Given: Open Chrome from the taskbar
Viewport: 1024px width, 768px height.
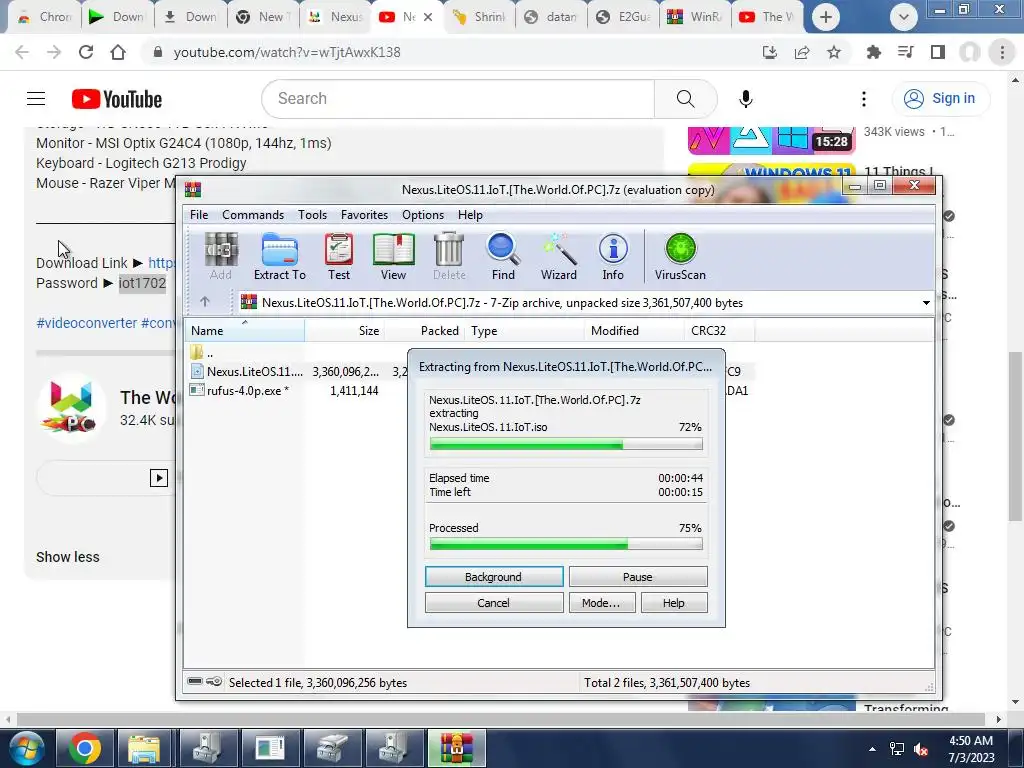Looking at the screenshot, I should [x=85, y=748].
